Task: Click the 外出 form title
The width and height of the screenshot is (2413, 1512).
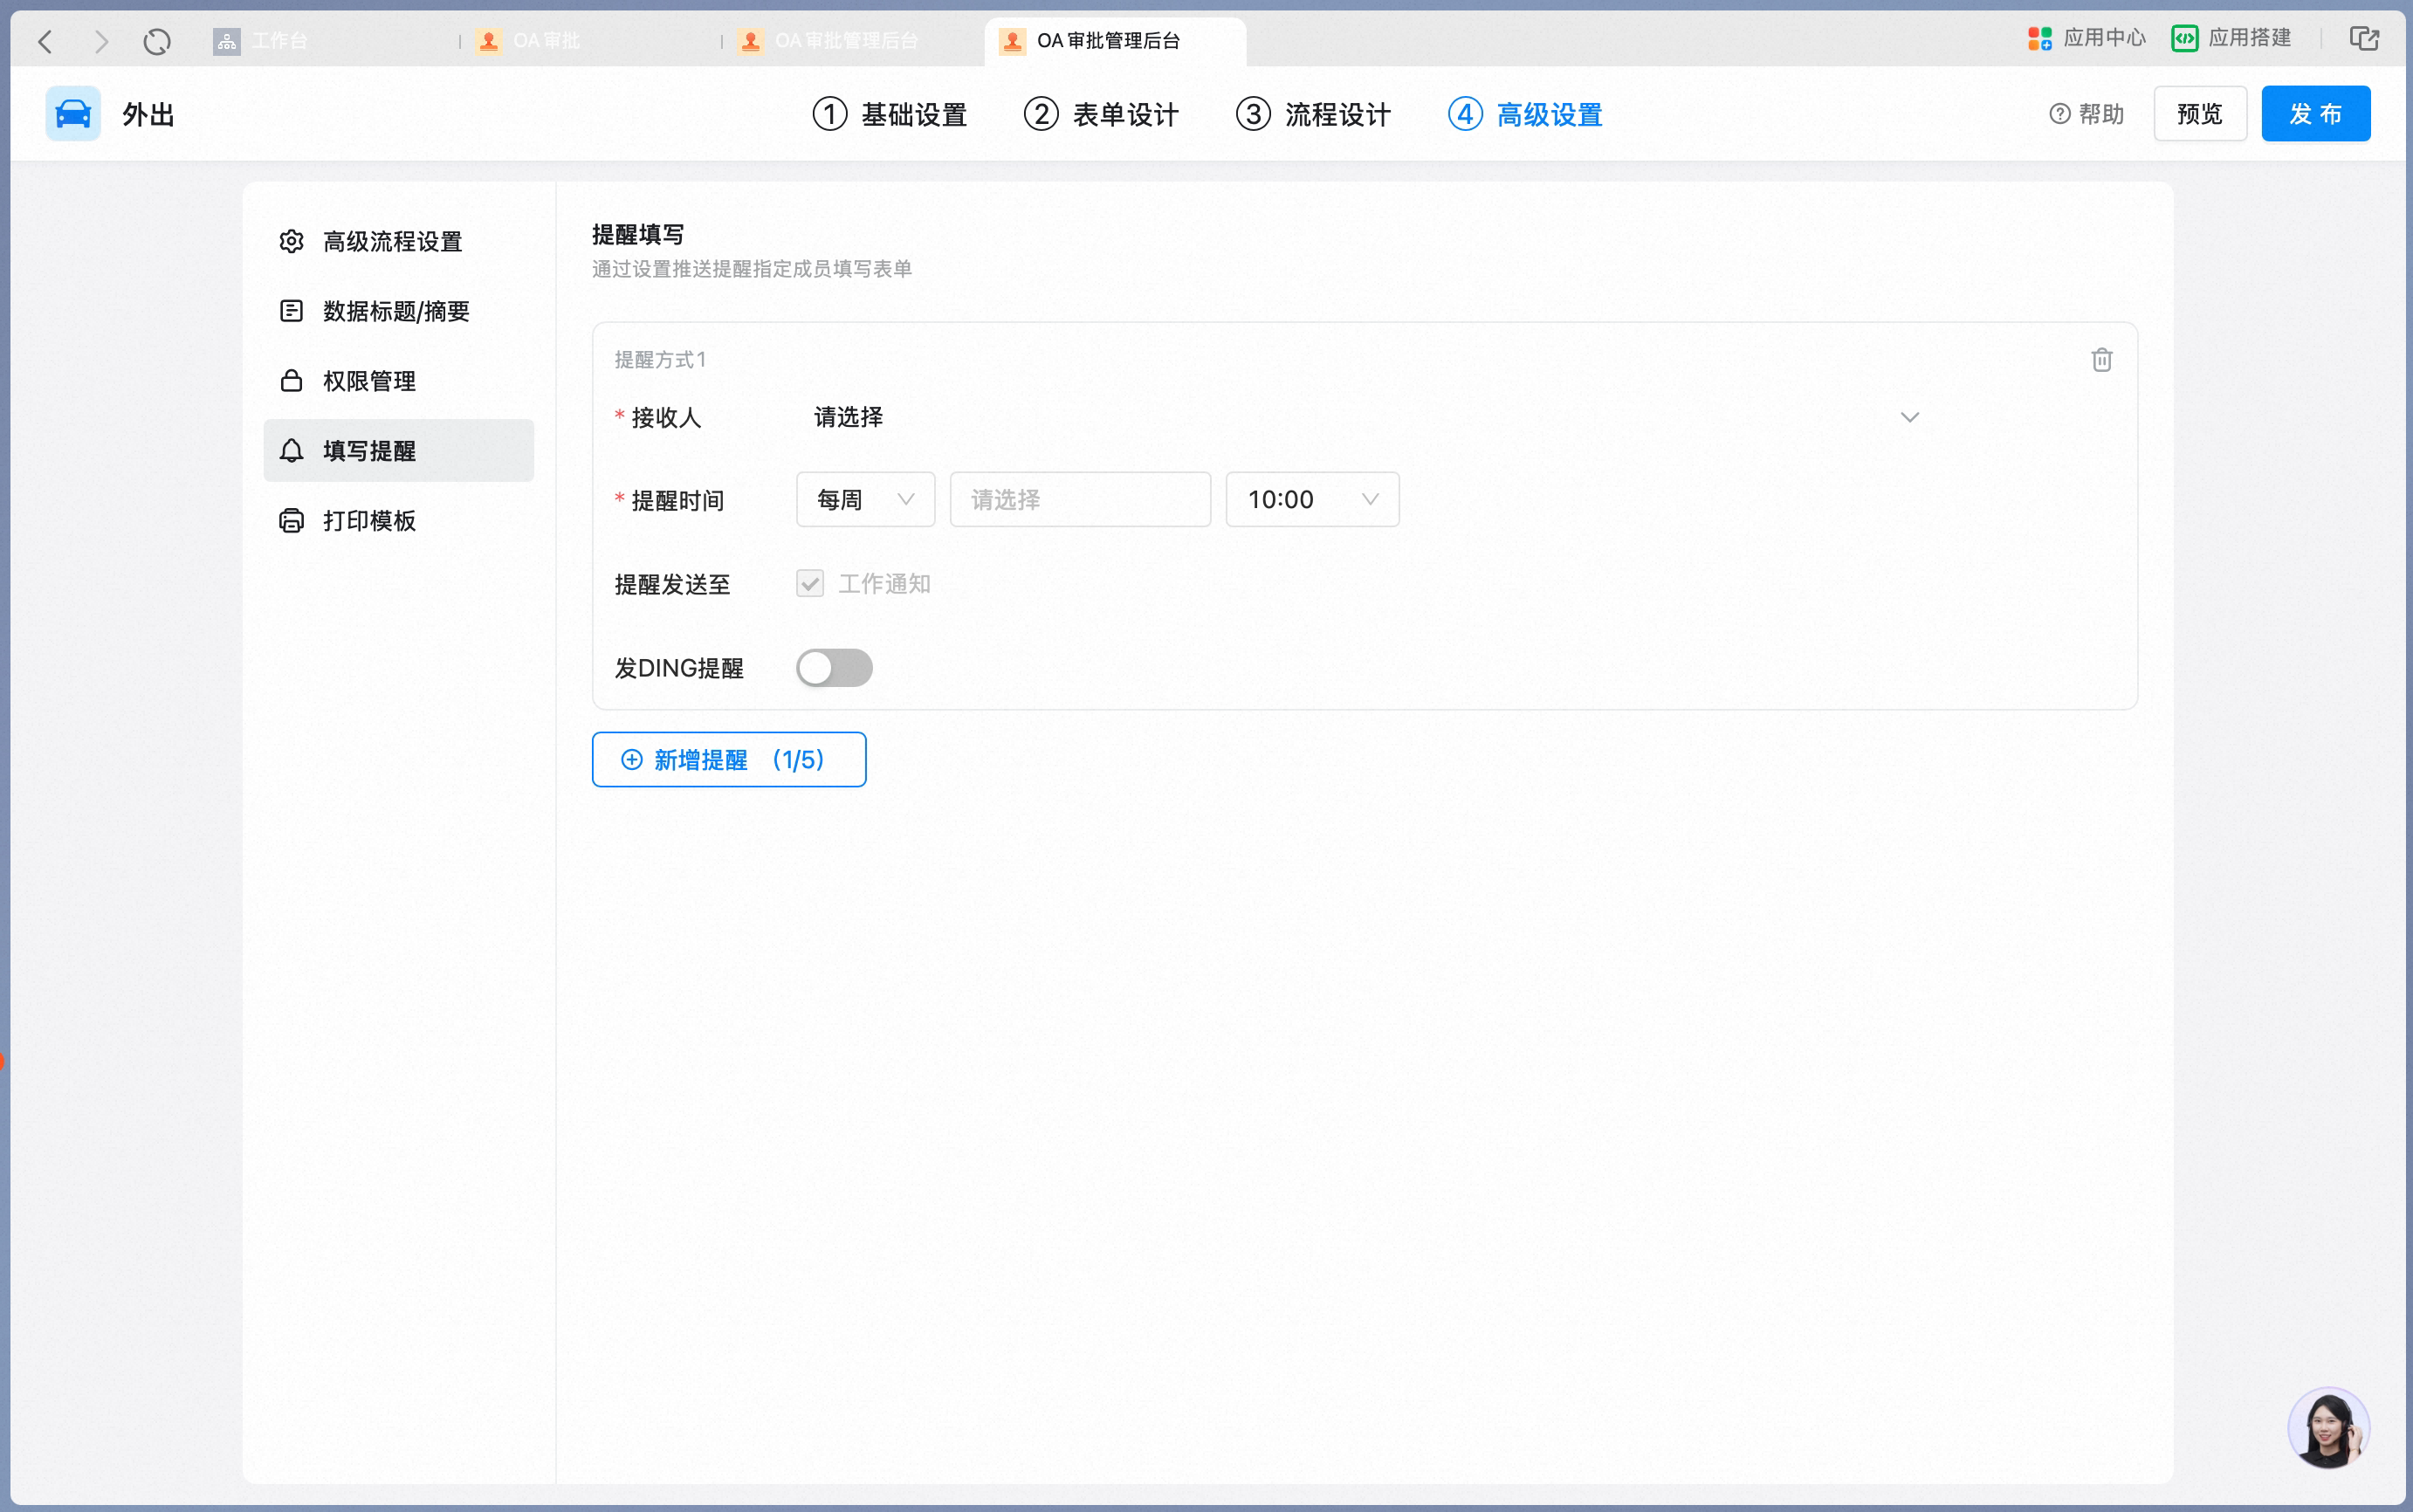Action: [x=148, y=114]
